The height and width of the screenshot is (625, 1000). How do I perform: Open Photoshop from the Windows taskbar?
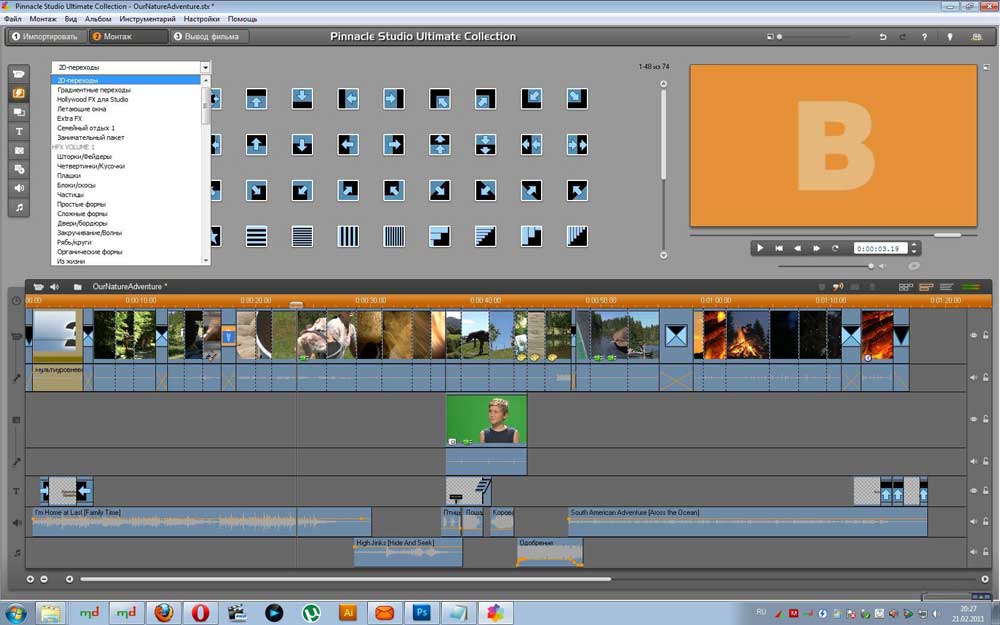coord(422,612)
